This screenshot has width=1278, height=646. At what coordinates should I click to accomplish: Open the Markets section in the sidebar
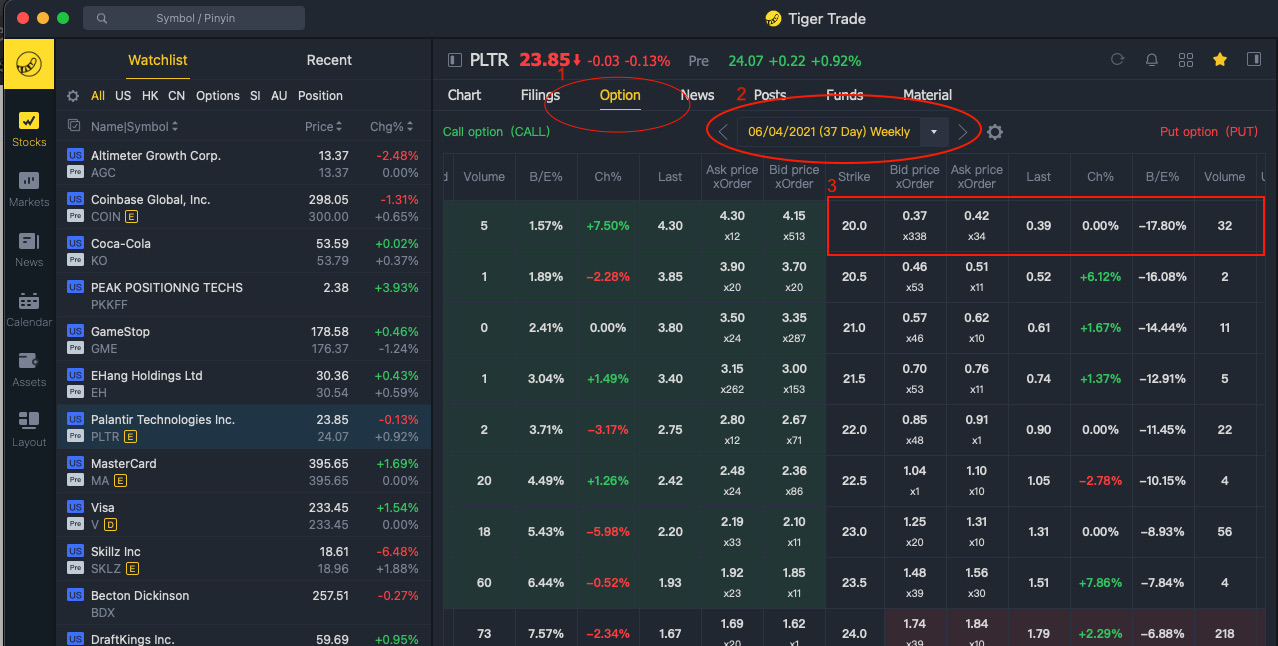[x=28, y=189]
